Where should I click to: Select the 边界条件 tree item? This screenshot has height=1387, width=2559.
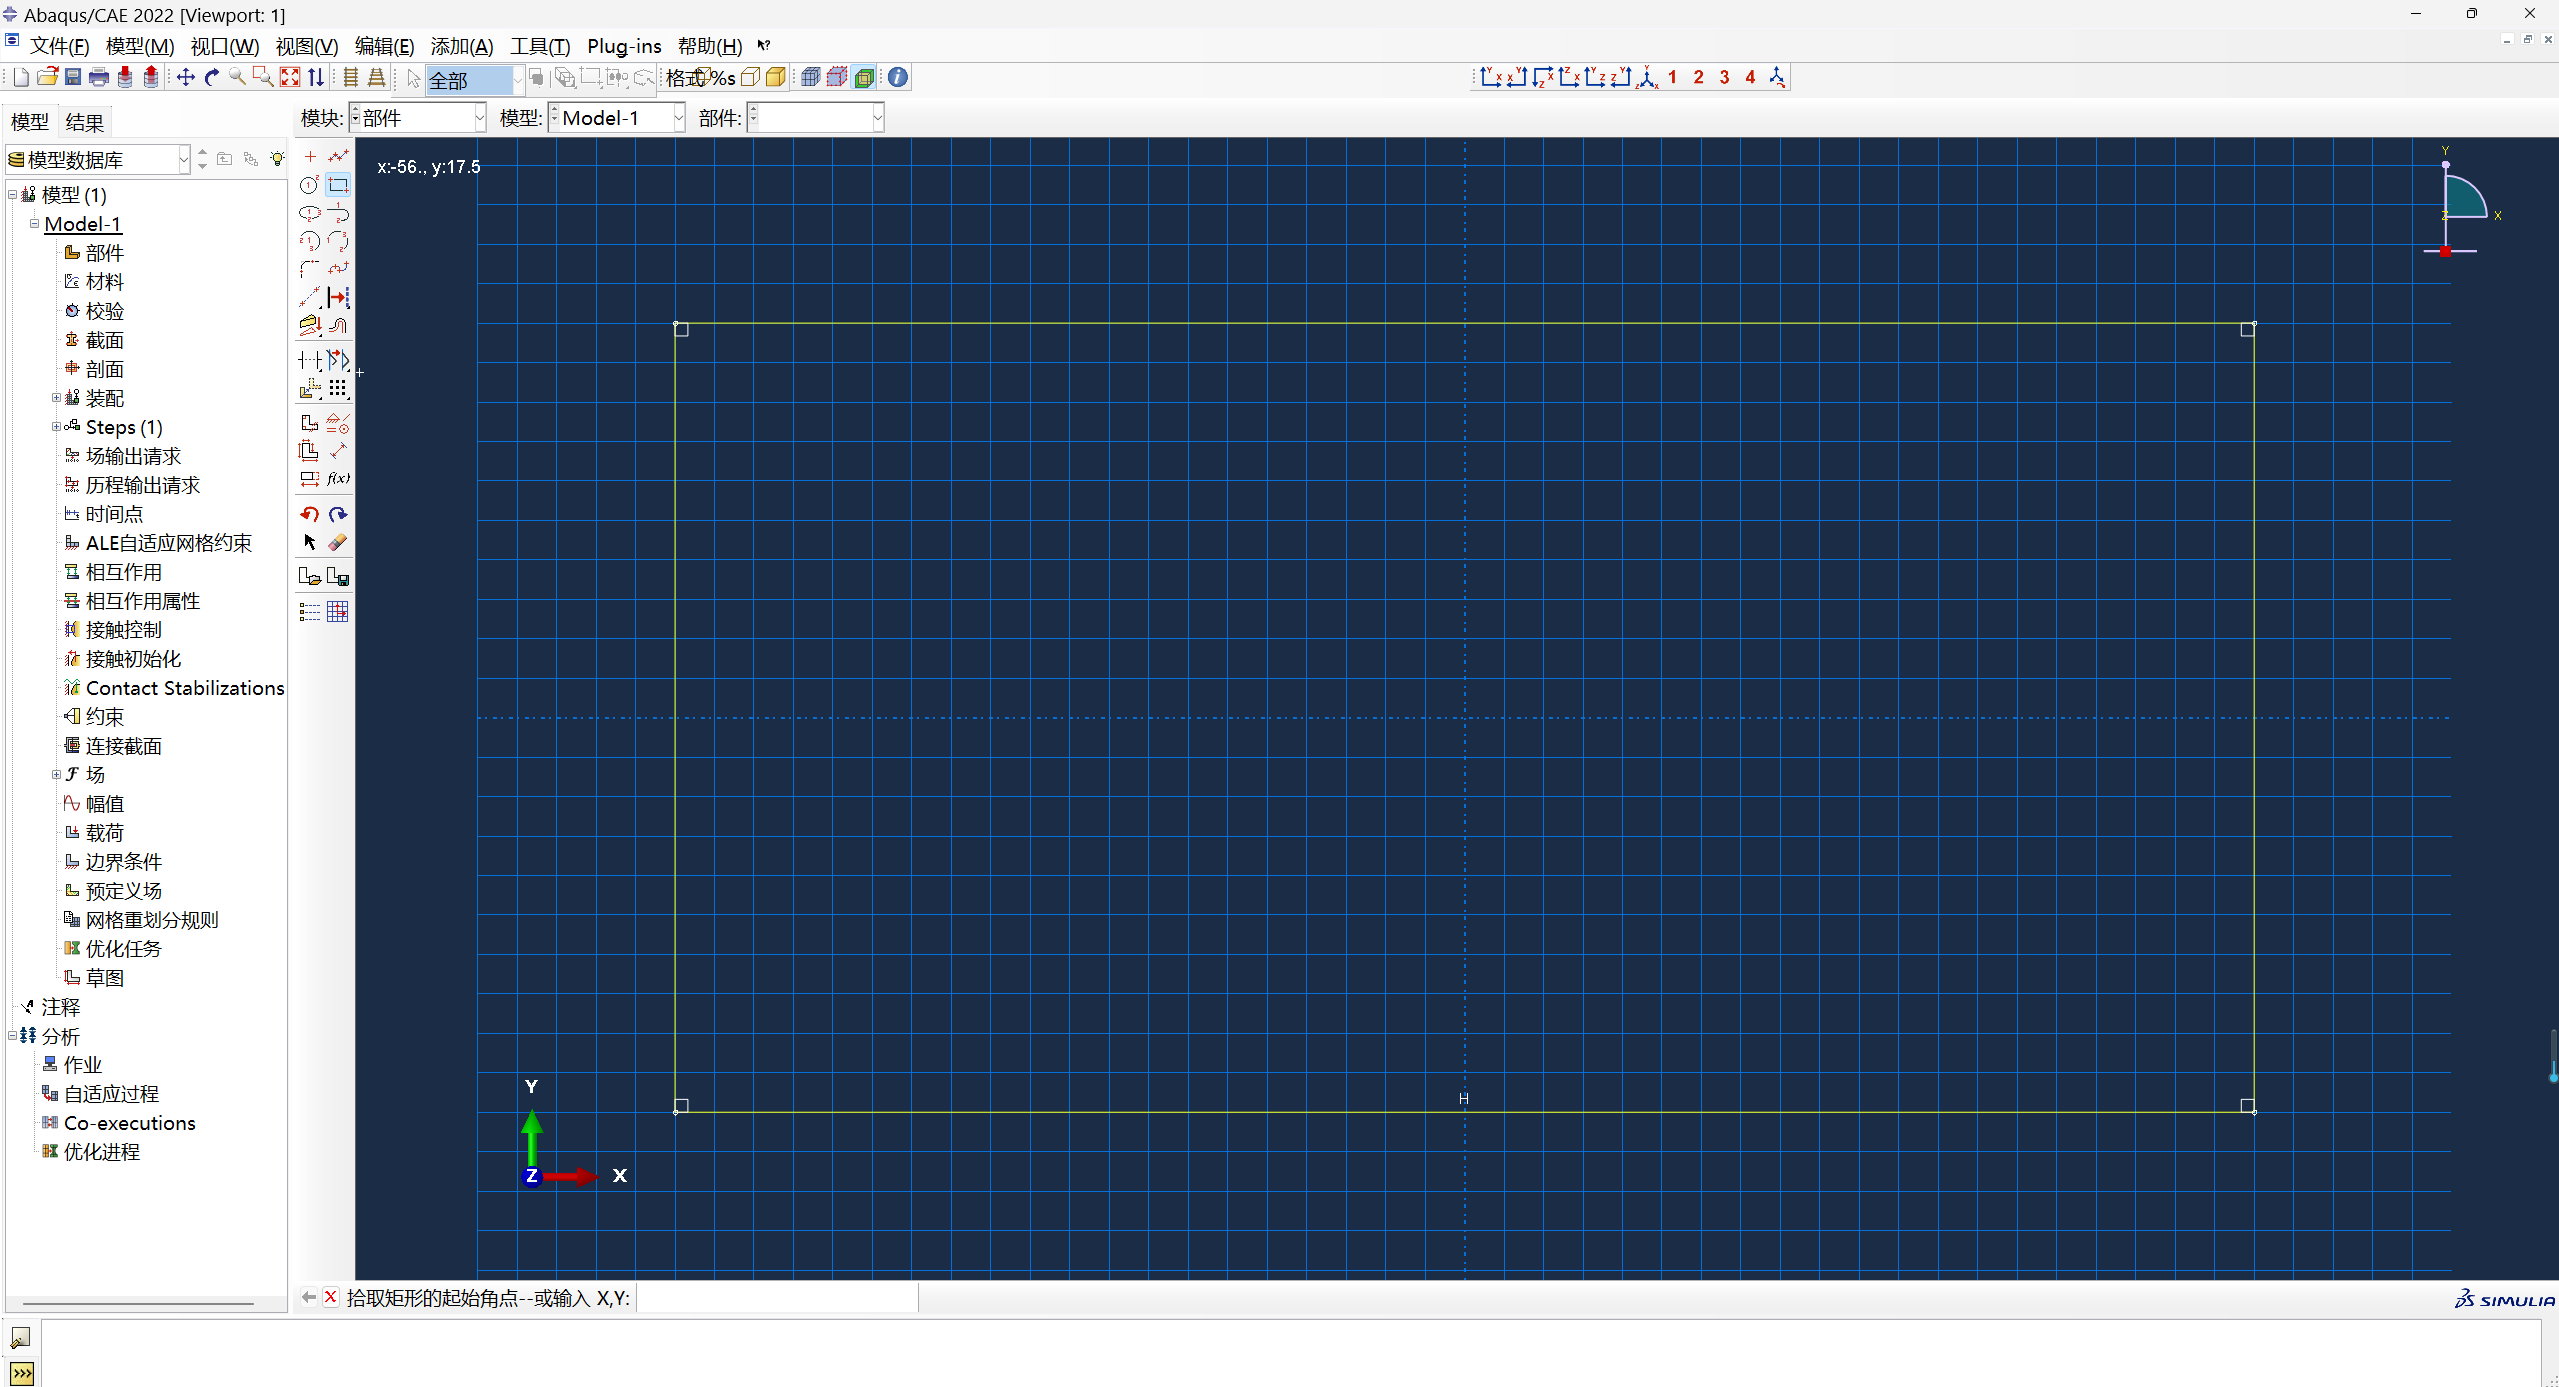pyautogui.click(x=123, y=862)
